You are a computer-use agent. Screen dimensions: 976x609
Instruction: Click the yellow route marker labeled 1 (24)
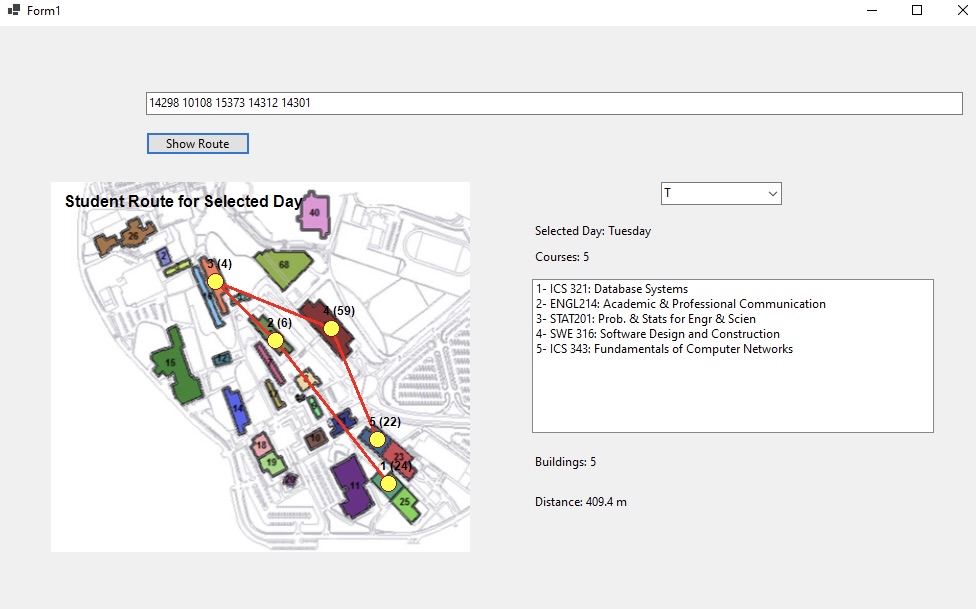pyautogui.click(x=388, y=483)
